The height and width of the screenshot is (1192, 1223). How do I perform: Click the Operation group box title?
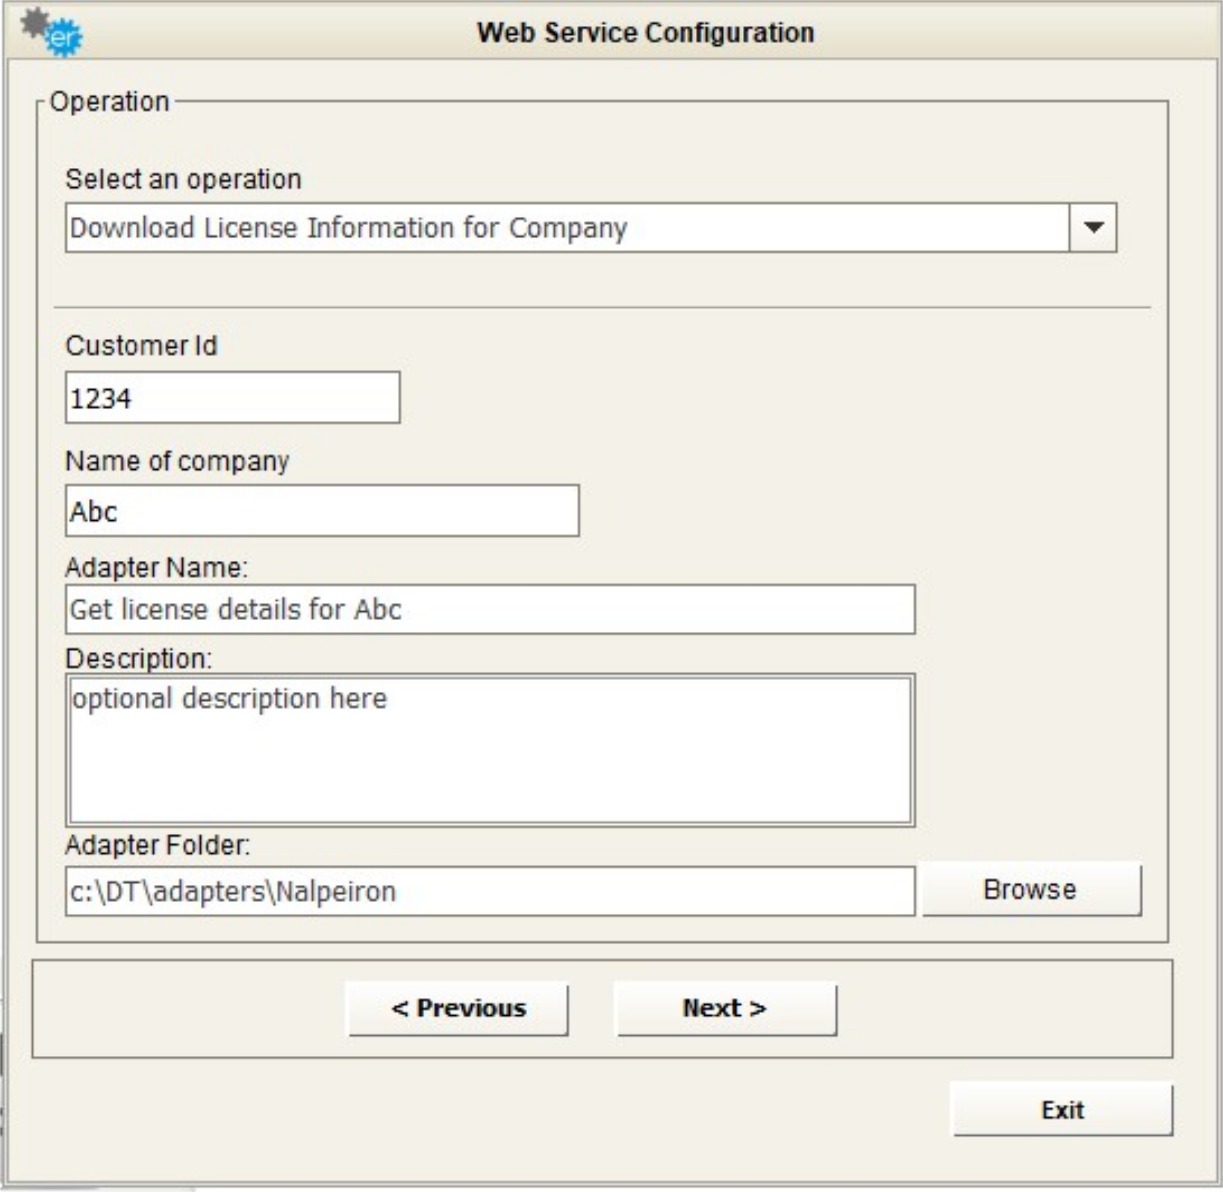tap(110, 102)
